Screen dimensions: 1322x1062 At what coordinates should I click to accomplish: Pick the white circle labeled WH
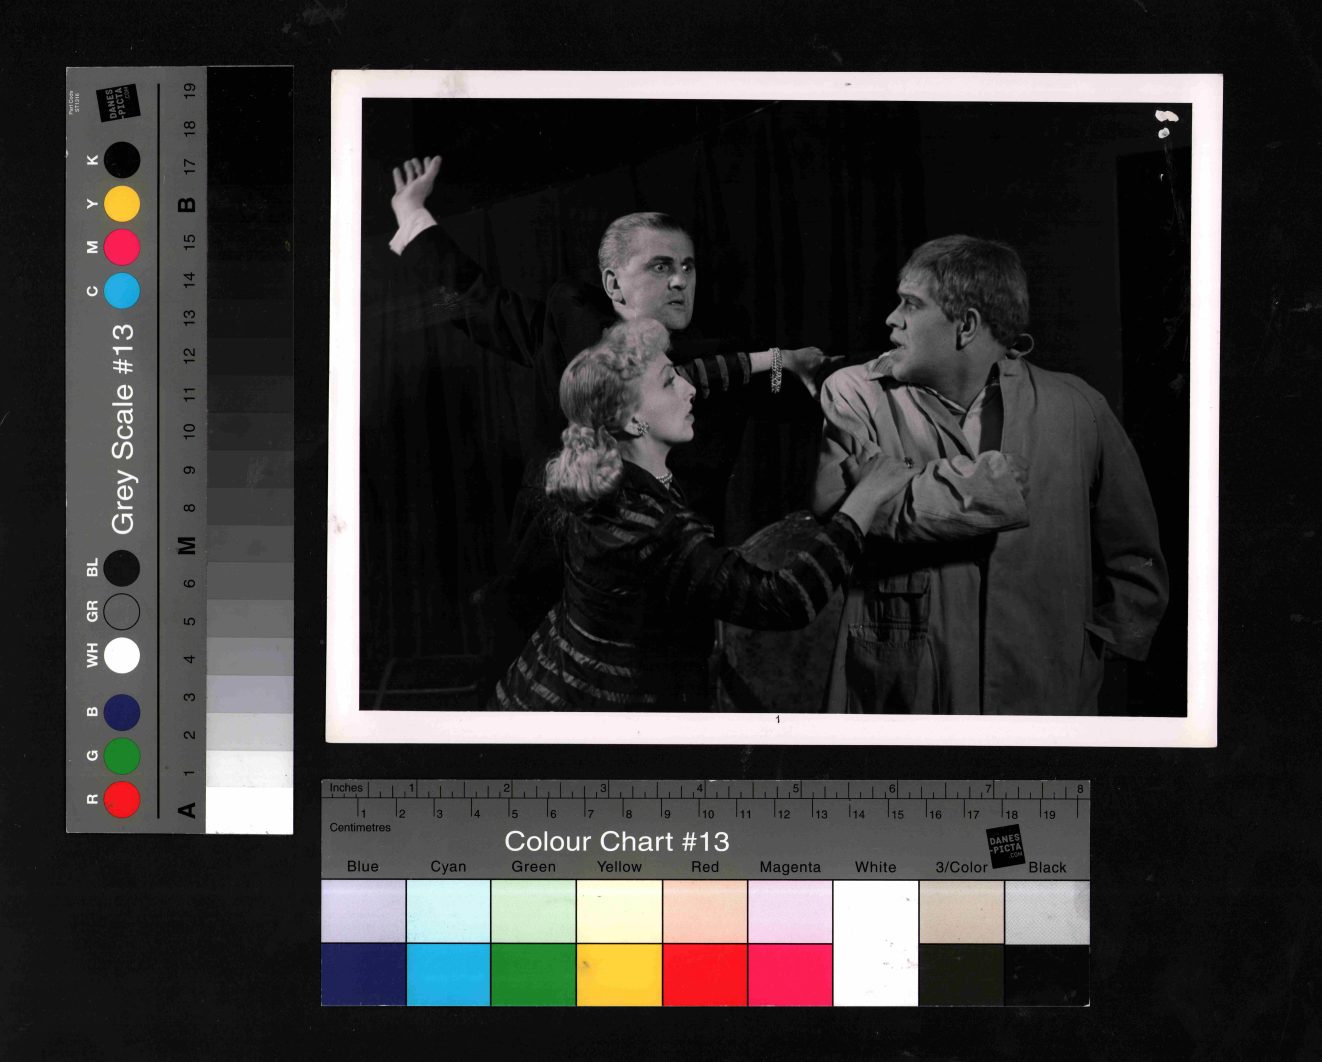[122, 656]
